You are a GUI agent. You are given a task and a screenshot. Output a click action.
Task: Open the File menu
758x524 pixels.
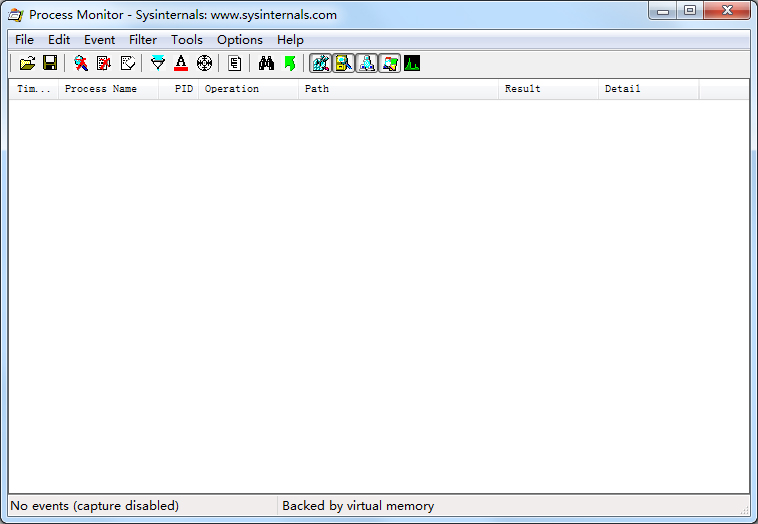[x=24, y=40]
